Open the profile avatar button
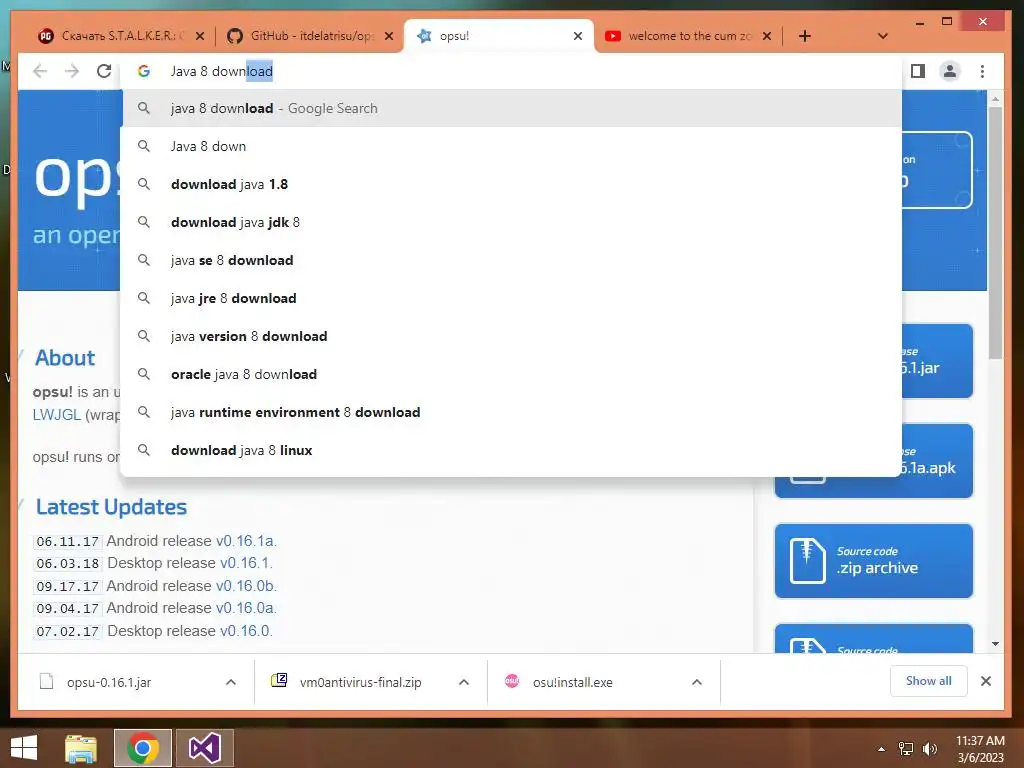 950,71
